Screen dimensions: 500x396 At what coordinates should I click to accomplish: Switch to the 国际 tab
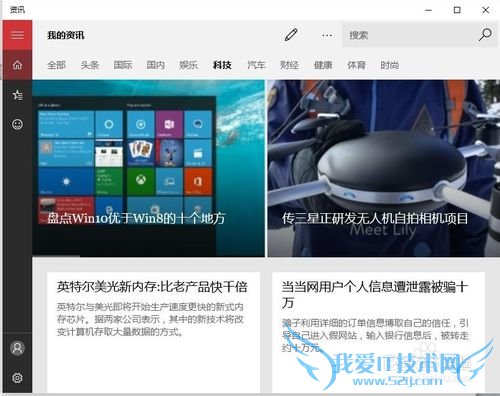coord(123,65)
